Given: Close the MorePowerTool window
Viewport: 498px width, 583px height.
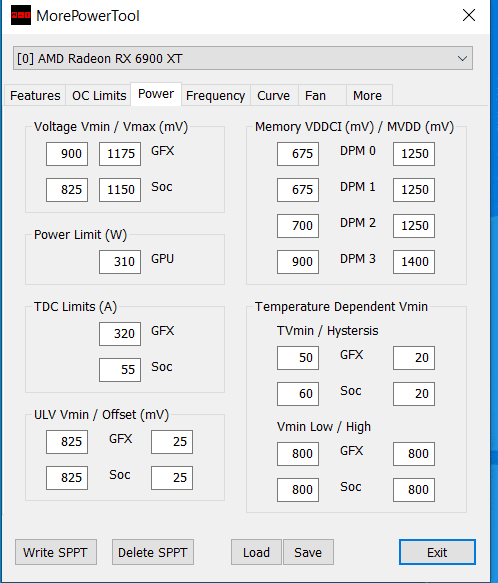Looking at the screenshot, I should coord(469,15).
